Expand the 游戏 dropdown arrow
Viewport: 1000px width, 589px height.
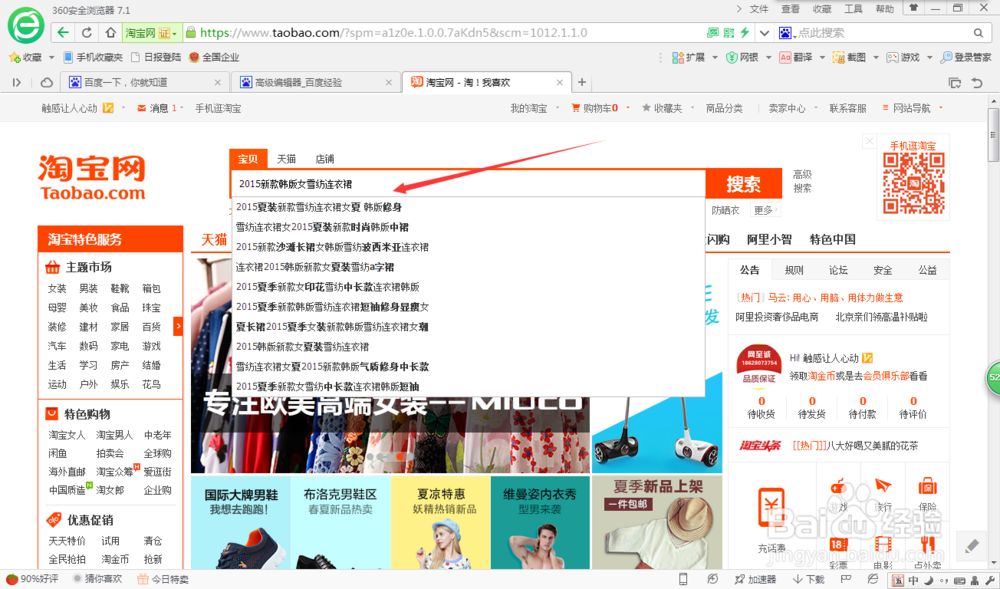pyautogui.click(x=930, y=57)
